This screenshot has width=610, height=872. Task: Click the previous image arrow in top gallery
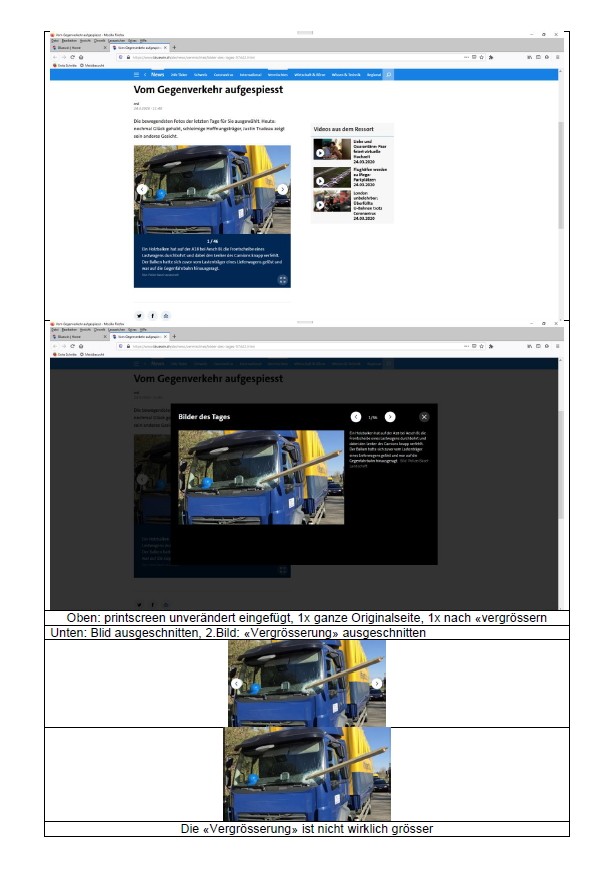click(x=142, y=188)
